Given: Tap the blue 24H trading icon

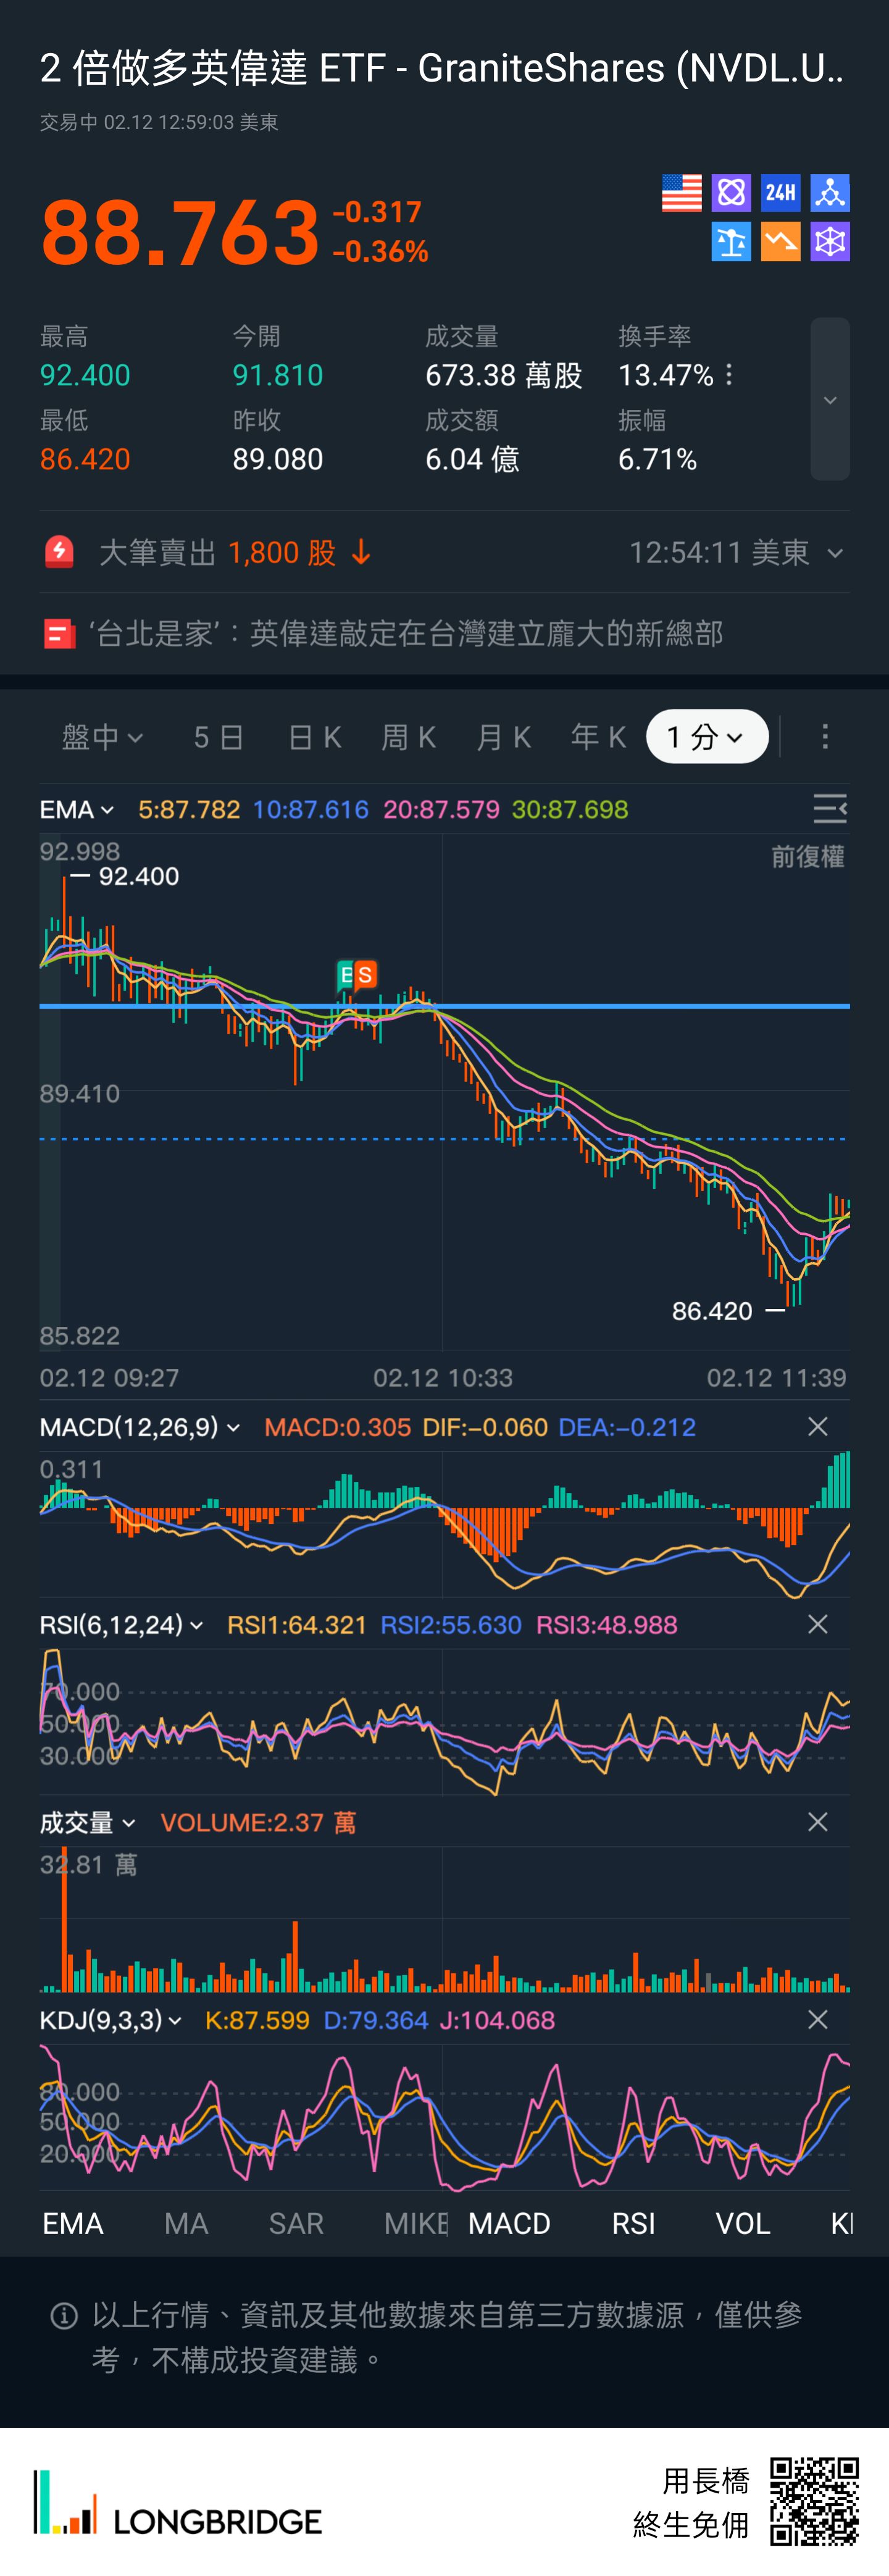Looking at the screenshot, I should pyautogui.click(x=780, y=193).
